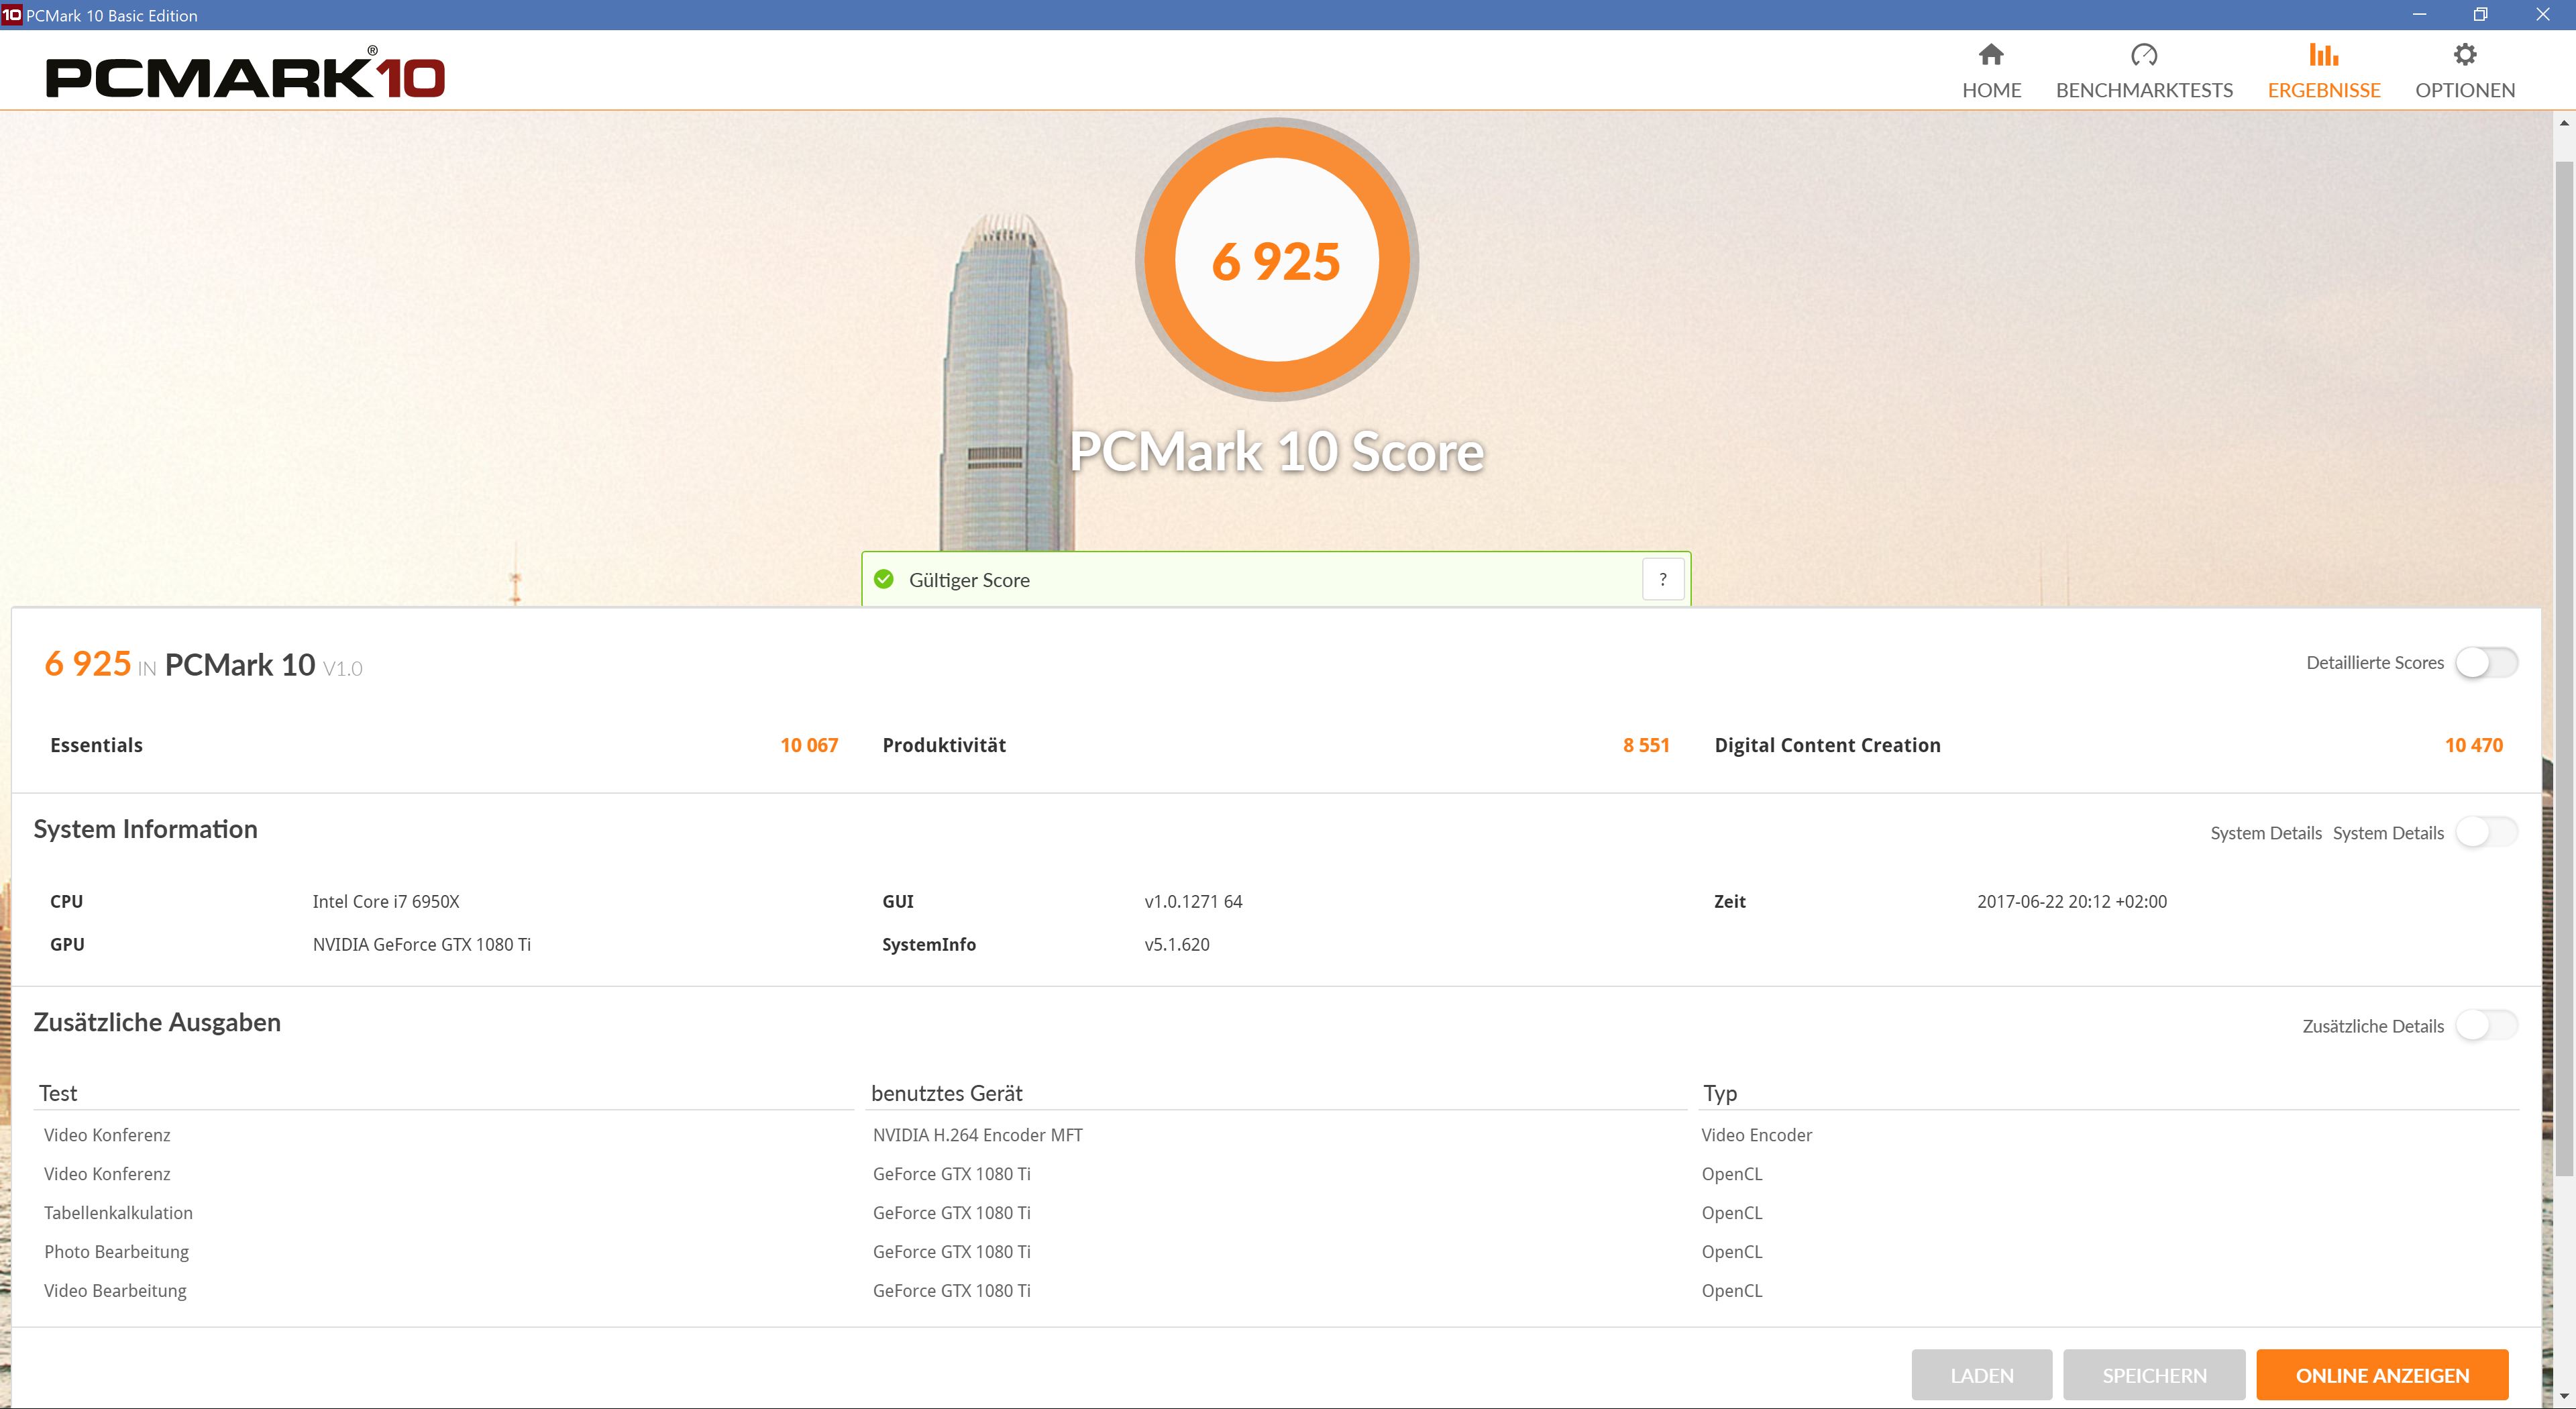
Task: Click the Home house icon
Action: (1991, 54)
